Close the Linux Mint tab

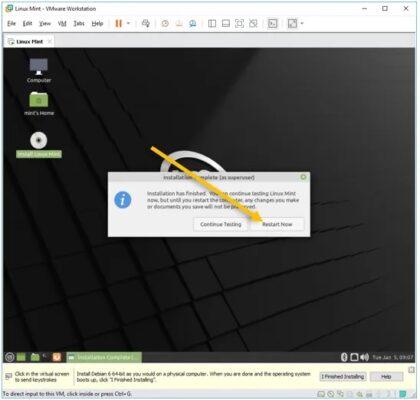click(49, 41)
